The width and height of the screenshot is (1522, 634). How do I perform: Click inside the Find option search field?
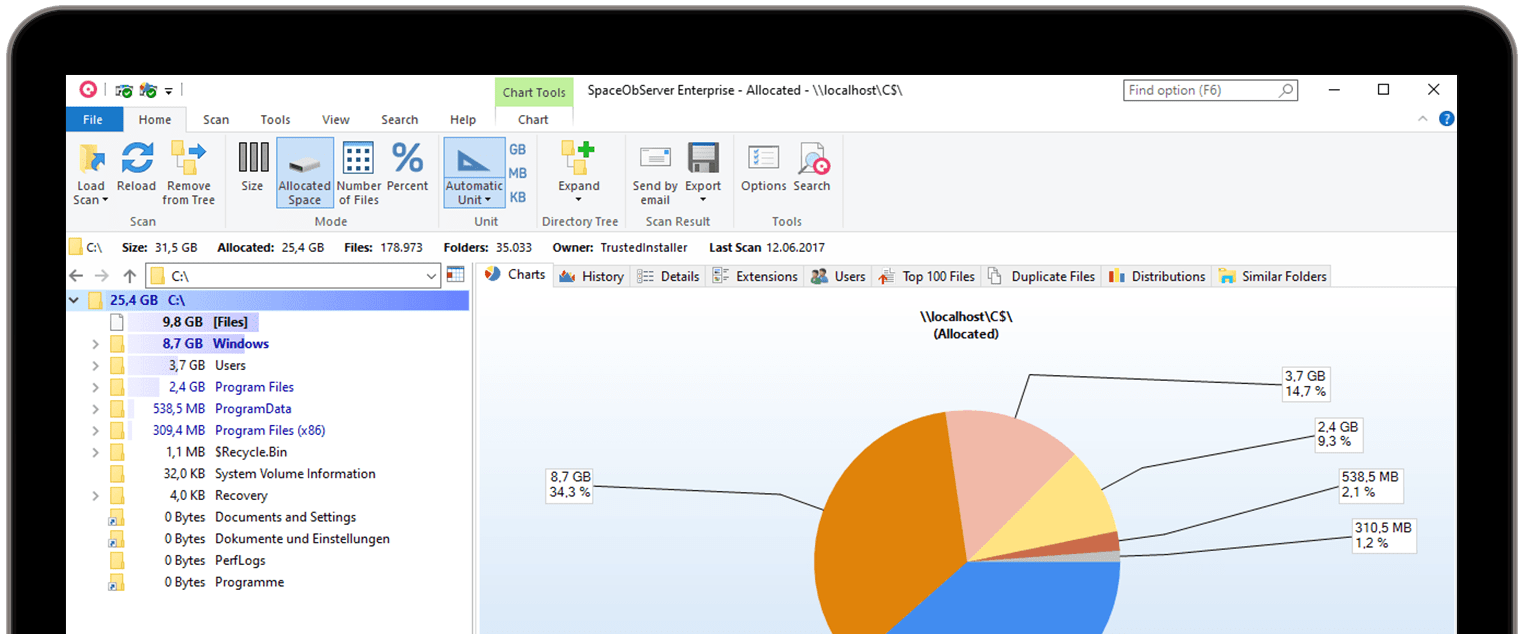coord(1200,89)
